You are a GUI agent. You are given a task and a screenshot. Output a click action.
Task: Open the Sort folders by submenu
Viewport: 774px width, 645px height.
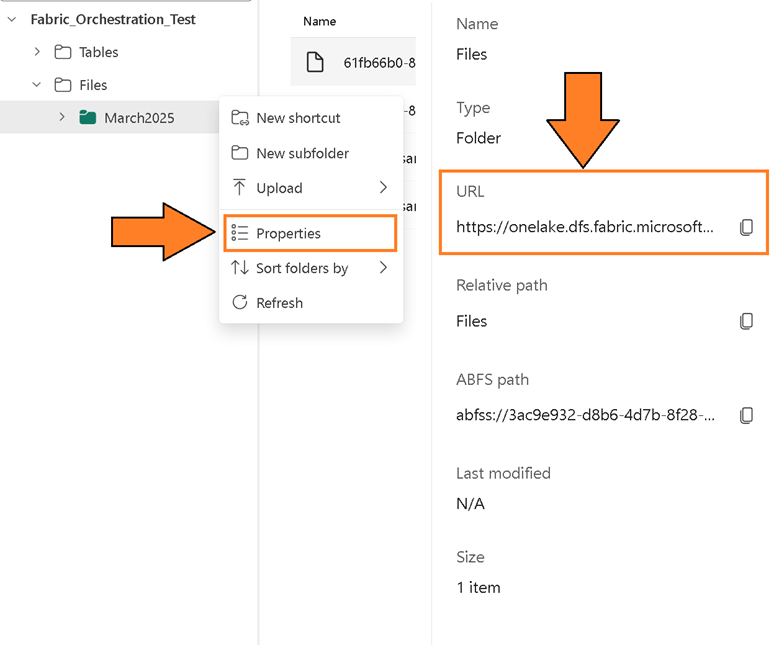383,268
